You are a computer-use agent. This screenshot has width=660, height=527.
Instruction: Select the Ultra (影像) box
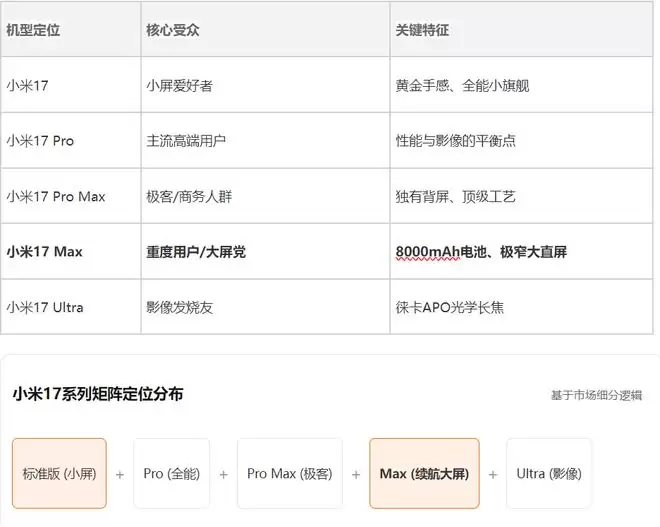pos(548,473)
